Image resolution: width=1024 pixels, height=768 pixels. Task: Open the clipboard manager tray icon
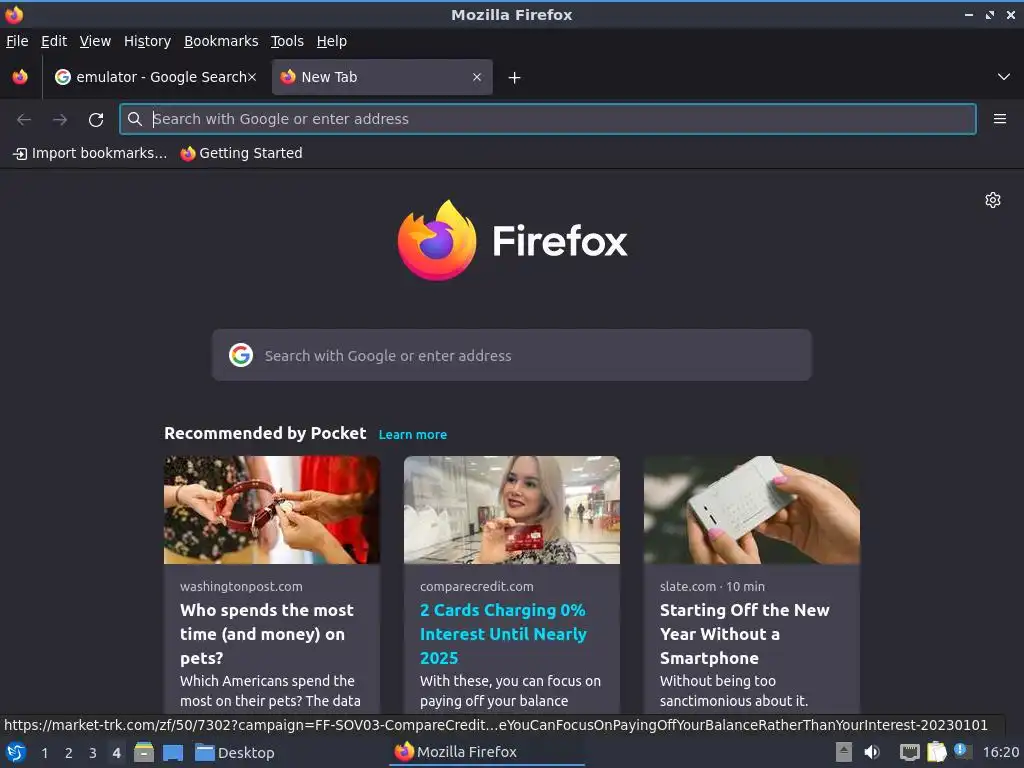click(x=936, y=752)
